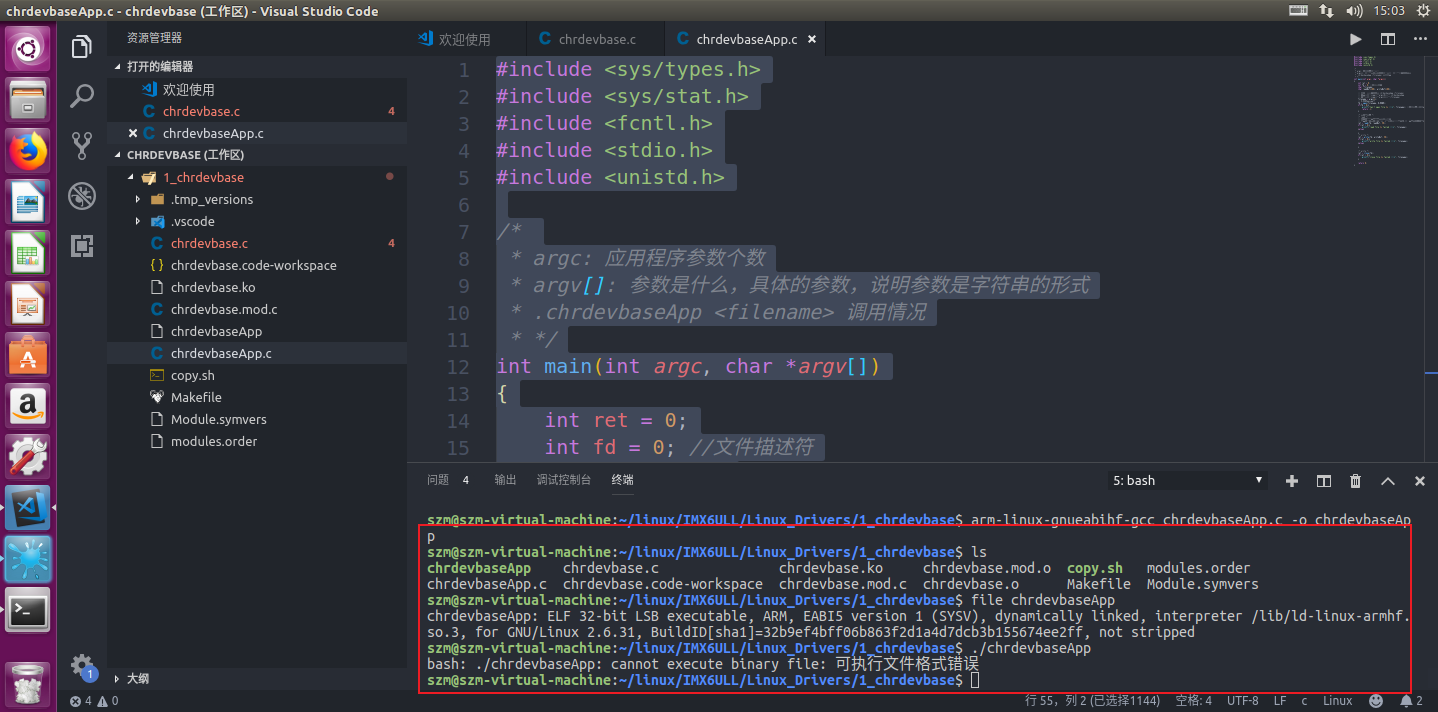Image resolution: width=1438 pixels, height=712 pixels.
Task: Open the feedback smiley in the status bar
Action: coord(1376,701)
